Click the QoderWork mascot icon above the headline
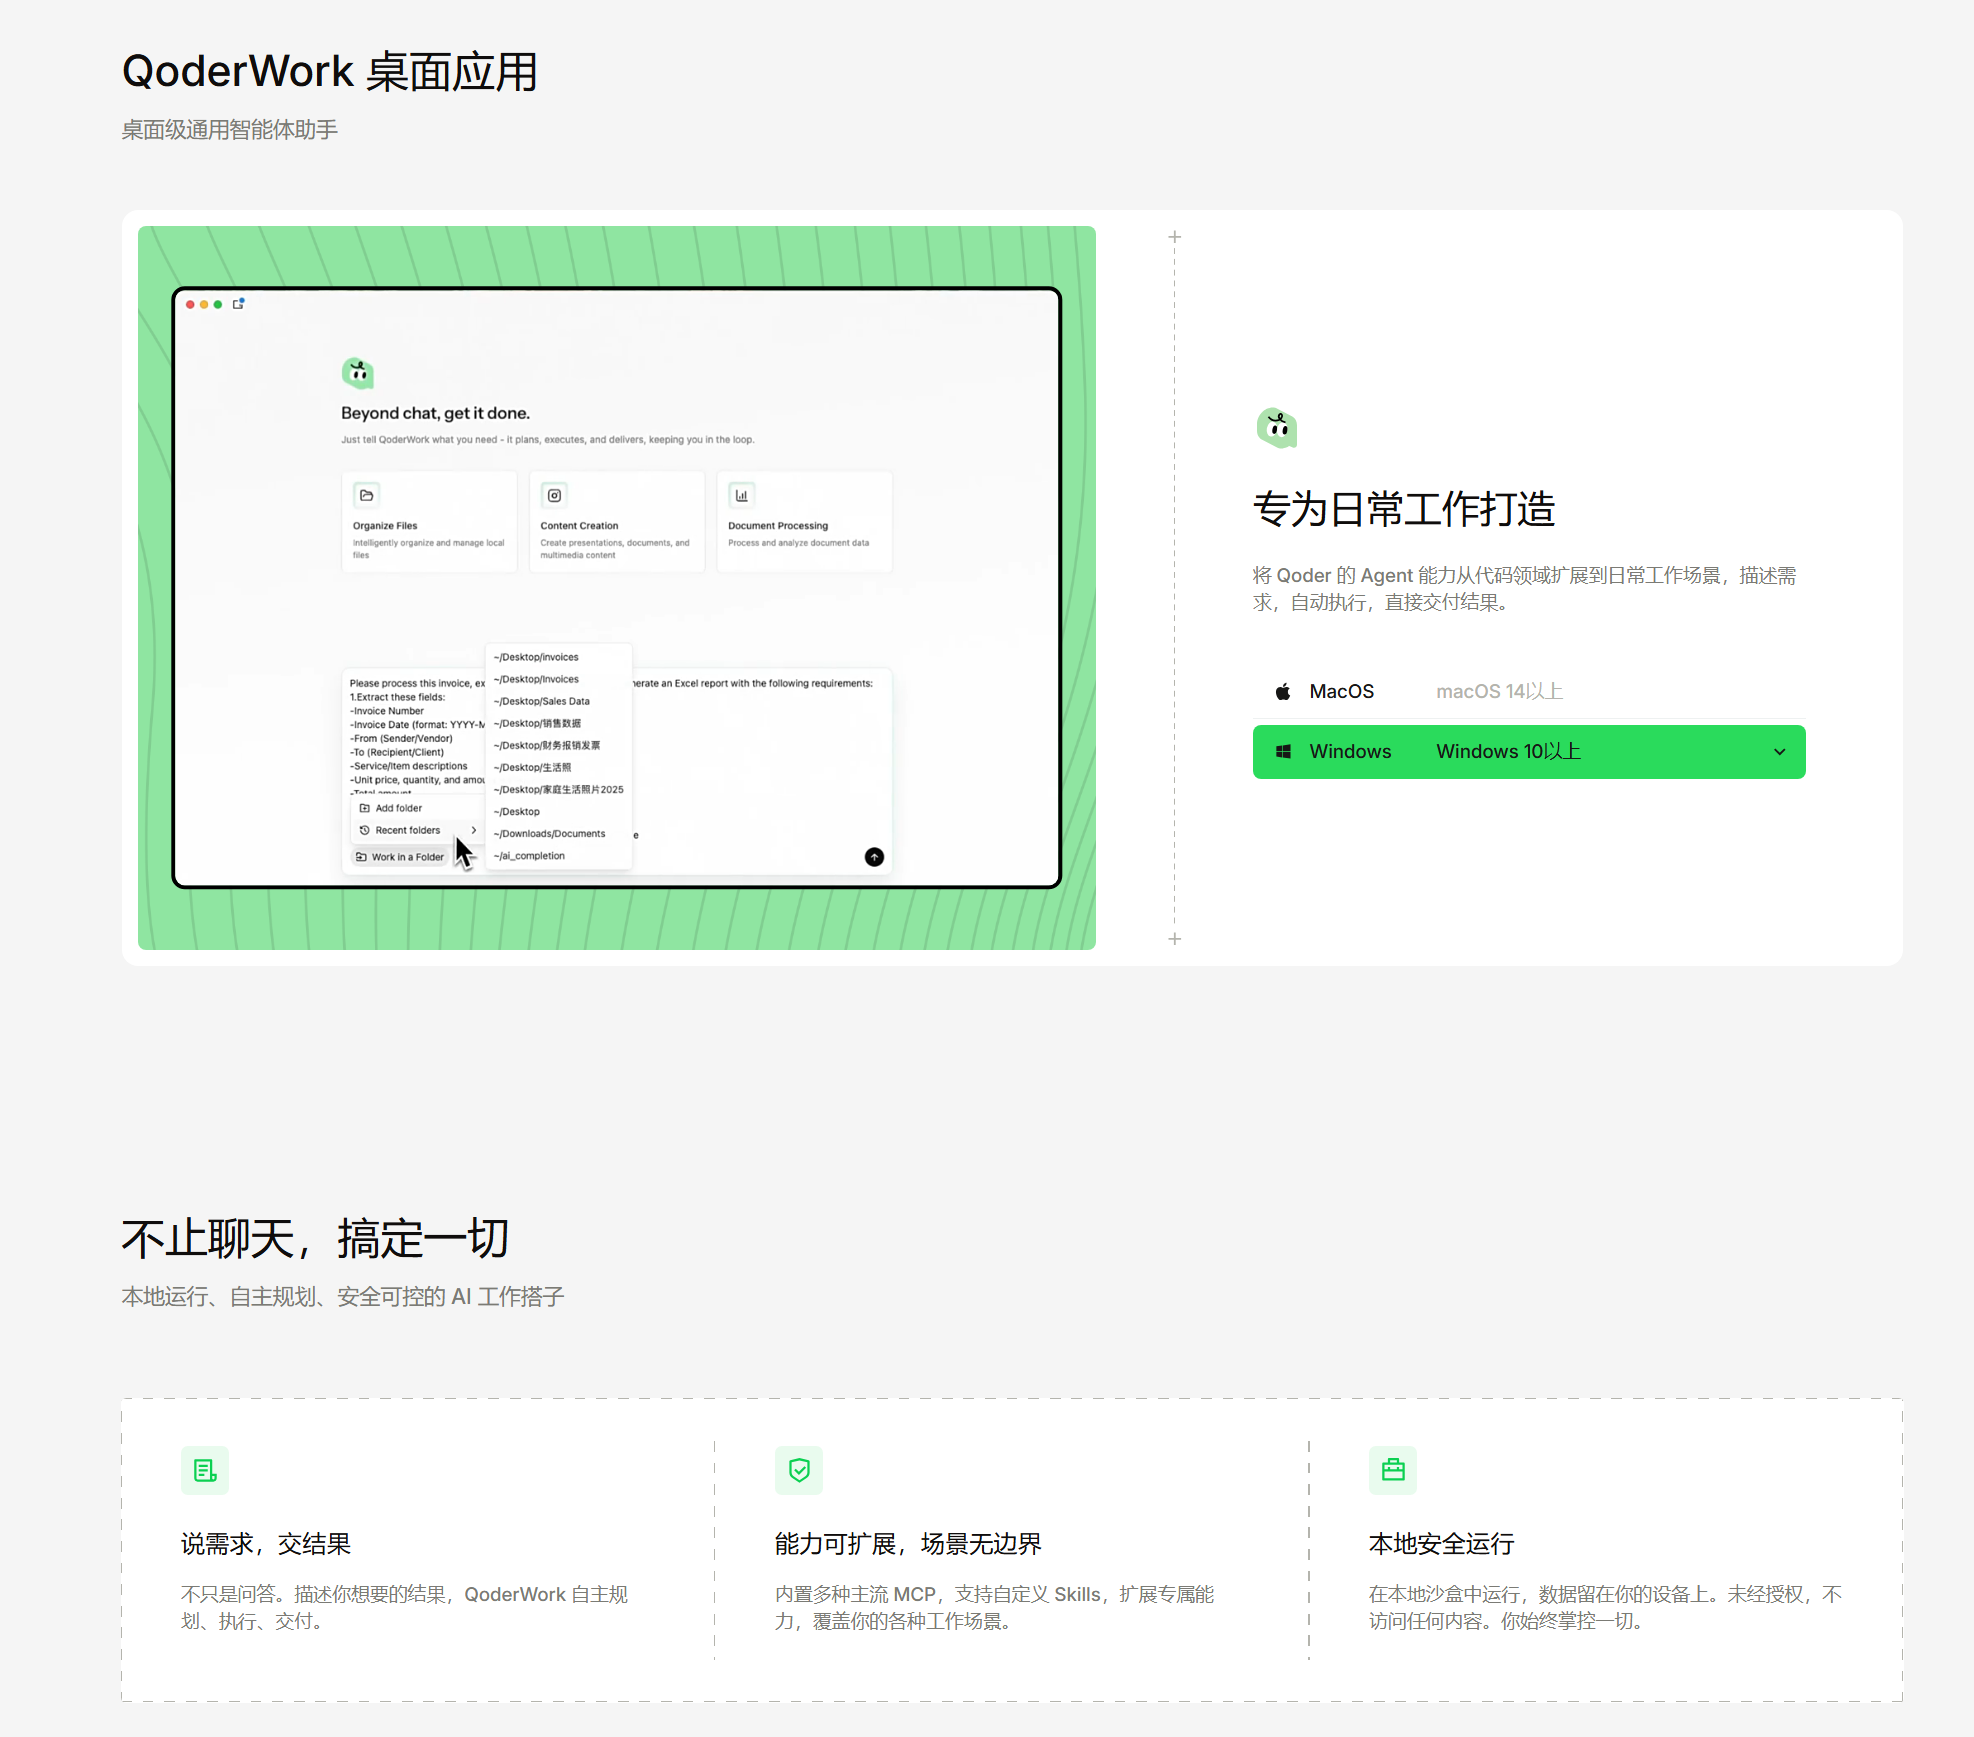The image size is (1974, 1737). [x=1276, y=428]
